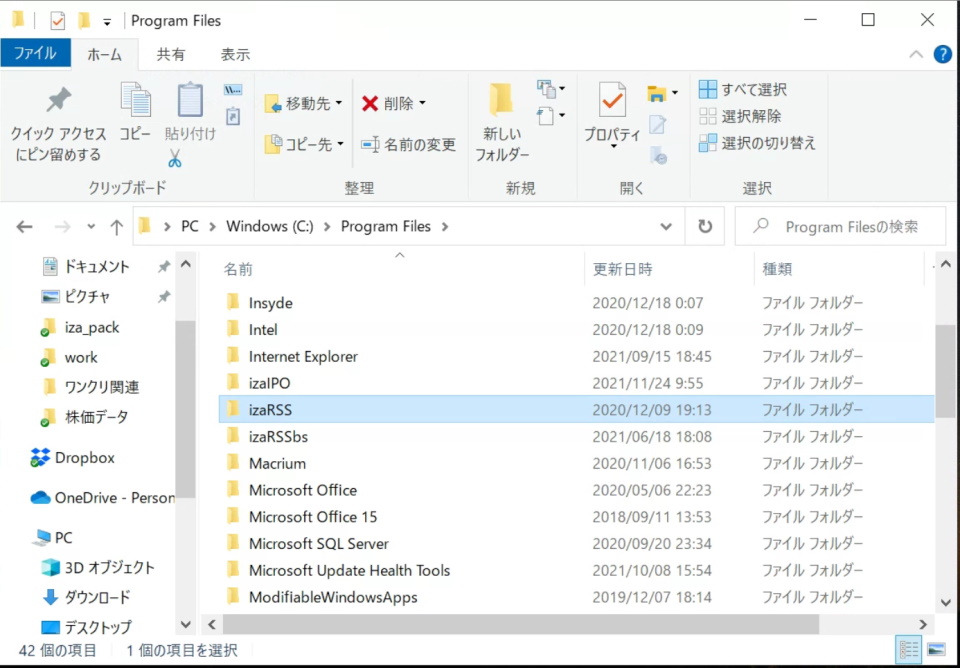The height and width of the screenshot is (668, 960).
Task: Open the easy access dropdown in 新規 group
Action: click(551, 115)
